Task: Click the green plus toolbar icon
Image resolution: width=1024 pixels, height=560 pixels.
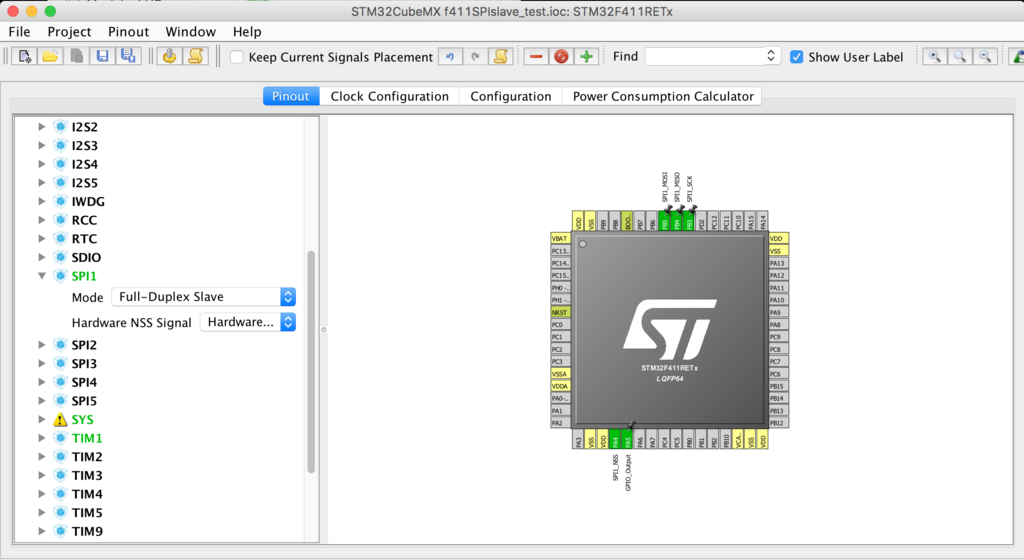Action: [586, 57]
